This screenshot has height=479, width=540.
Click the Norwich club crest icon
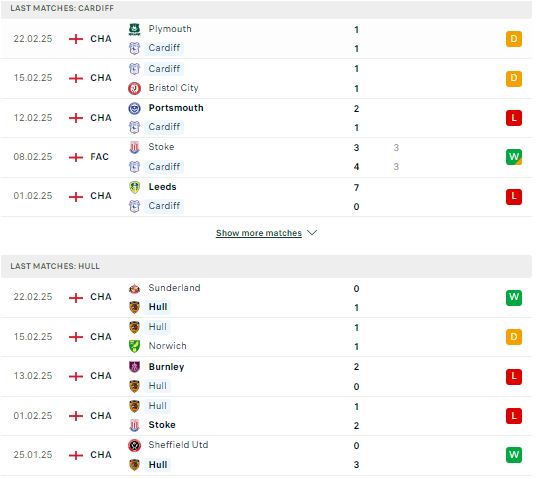[134, 346]
